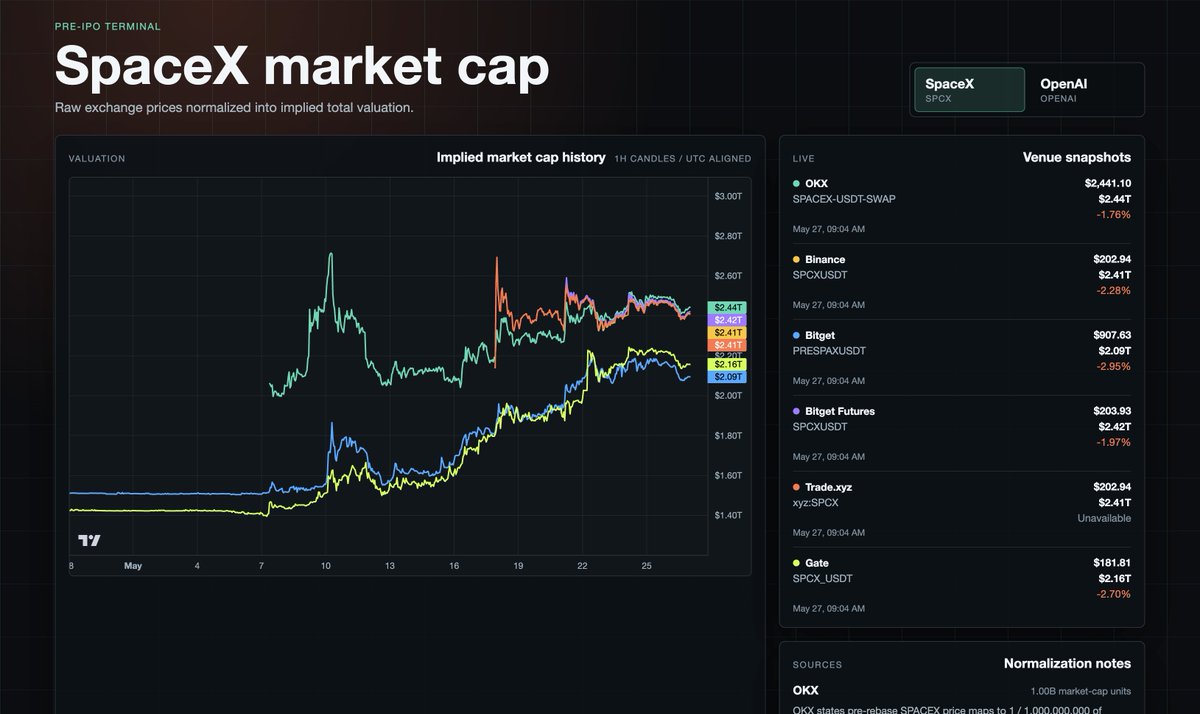The height and width of the screenshot is (714, 1200).
Task: Click the $907.63 Bitget price
Action: pyautogui.click(x=1113, y=336)
